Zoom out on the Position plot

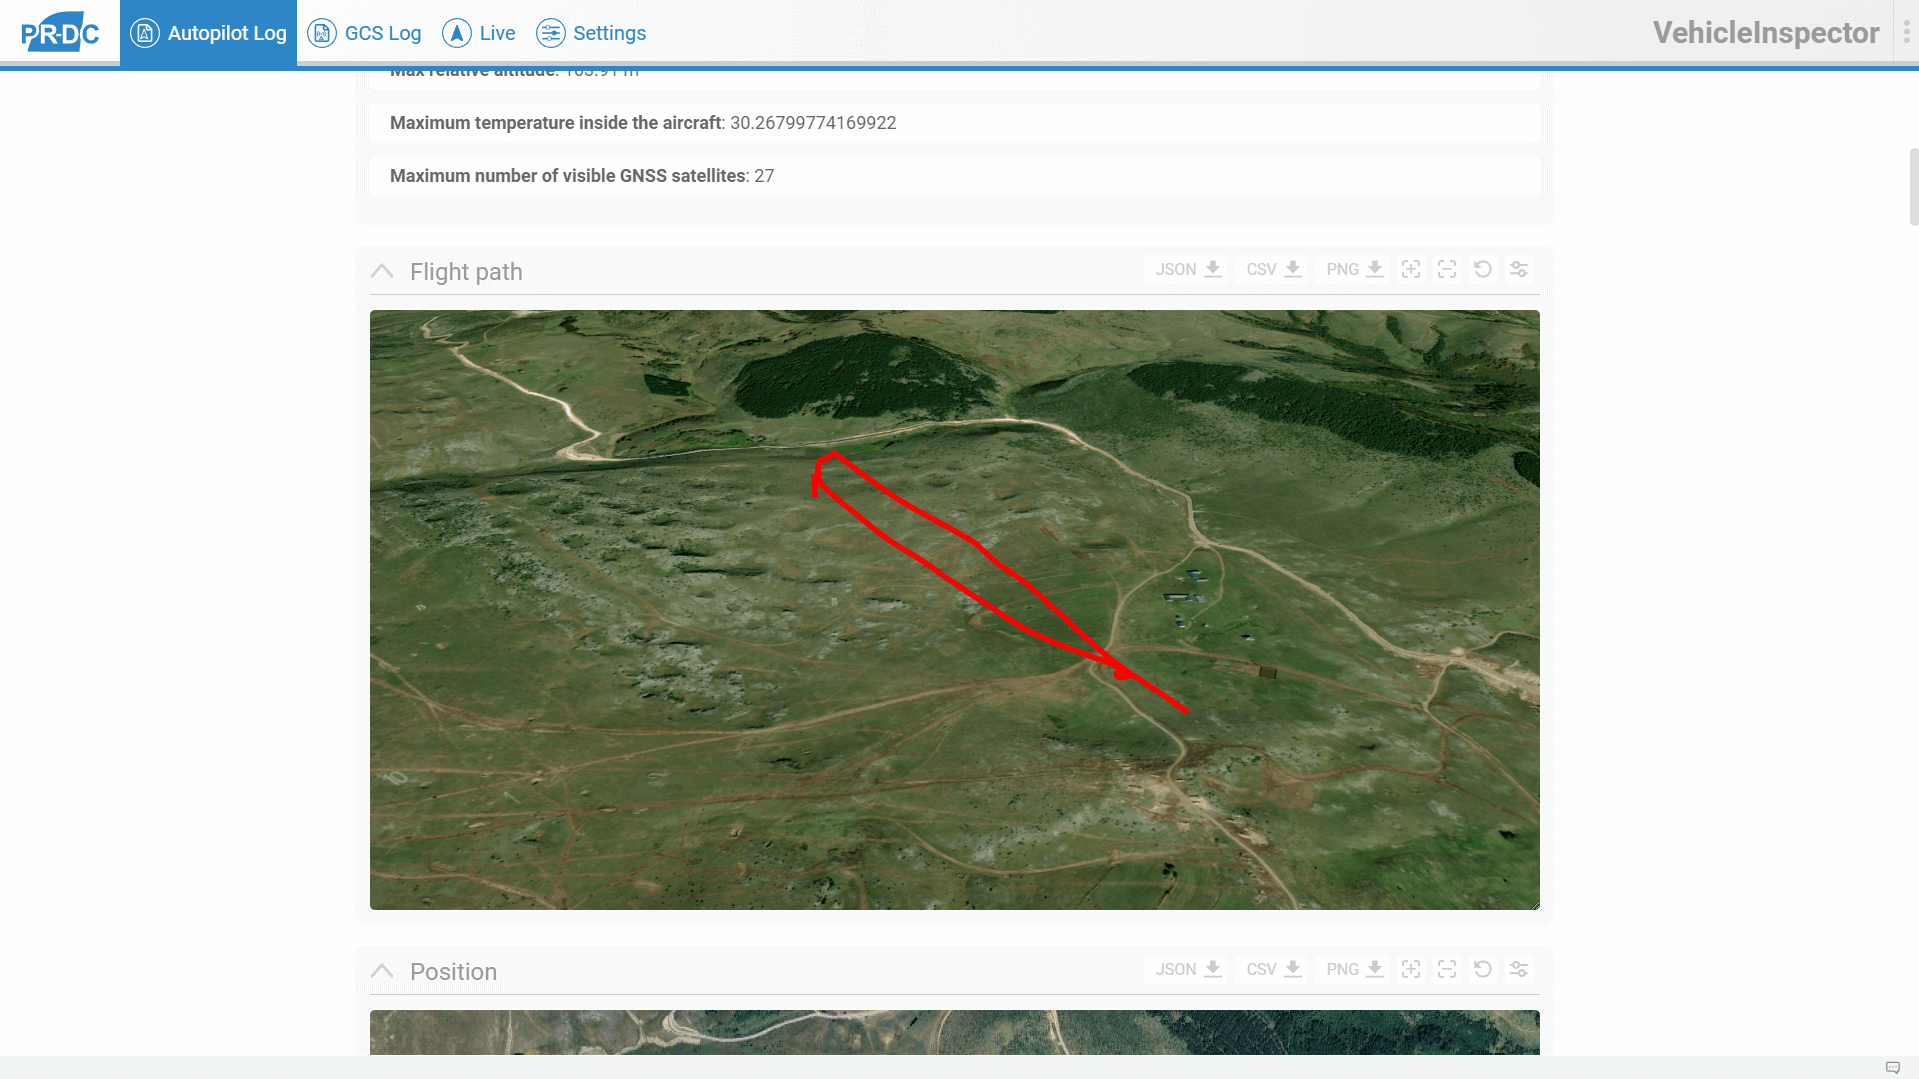pos(1446,970)
